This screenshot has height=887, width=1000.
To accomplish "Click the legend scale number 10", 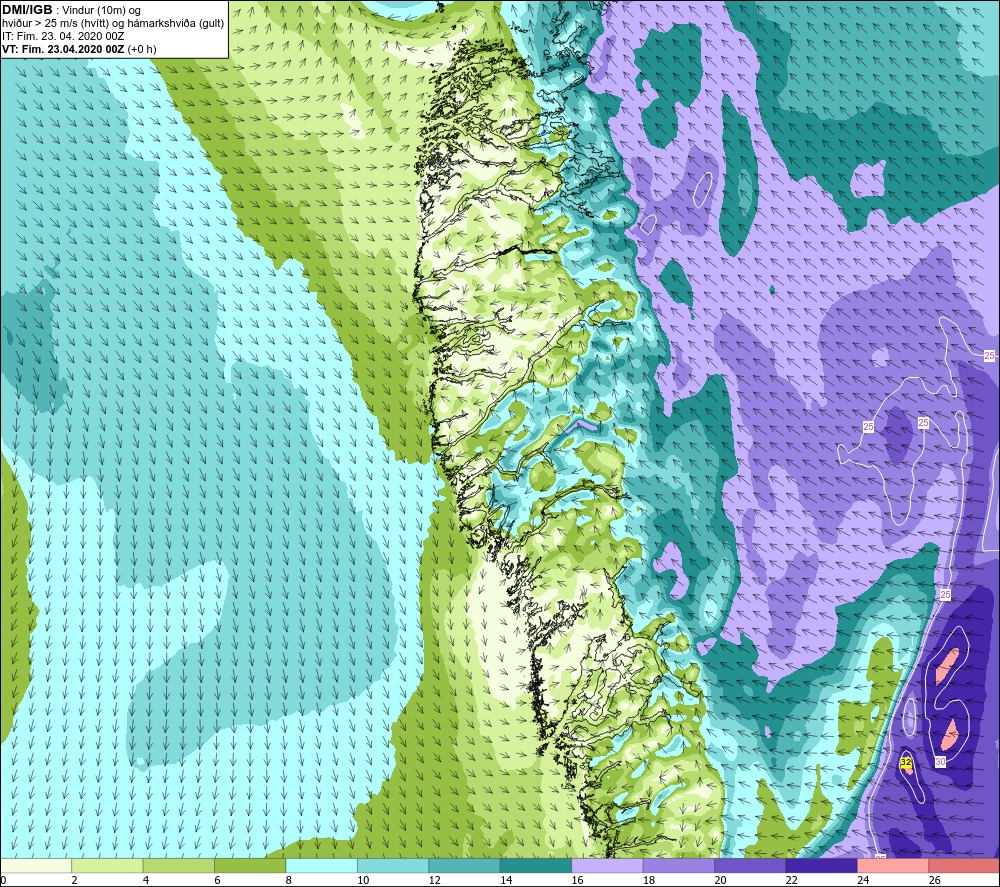I will 363,880.
